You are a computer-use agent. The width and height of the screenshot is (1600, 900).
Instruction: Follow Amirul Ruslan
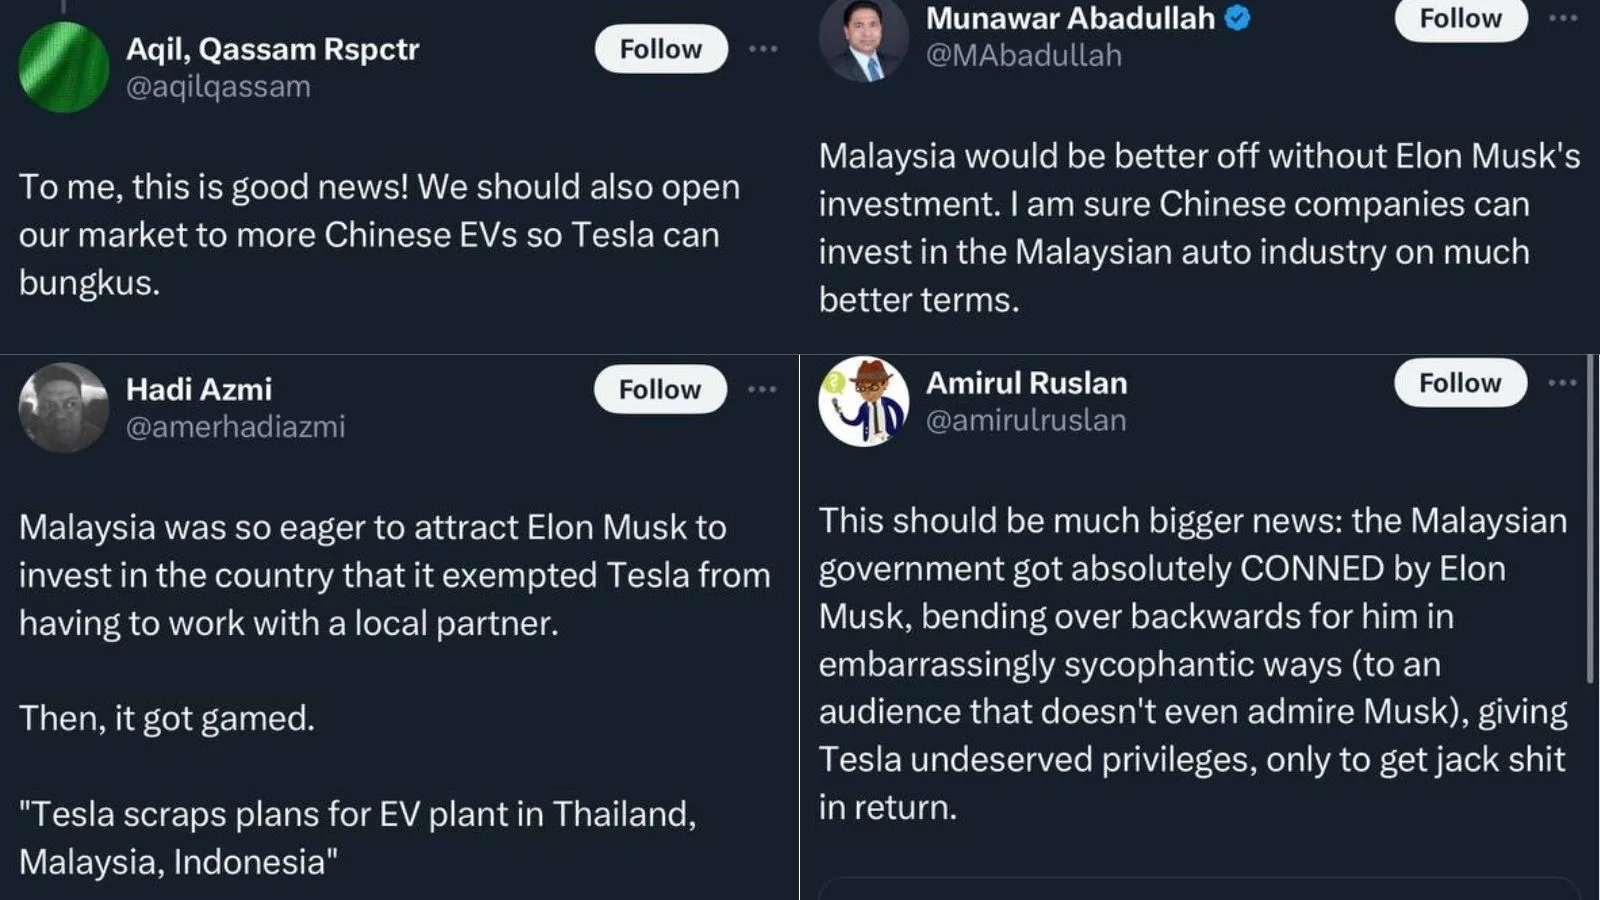pos(1460,383)
